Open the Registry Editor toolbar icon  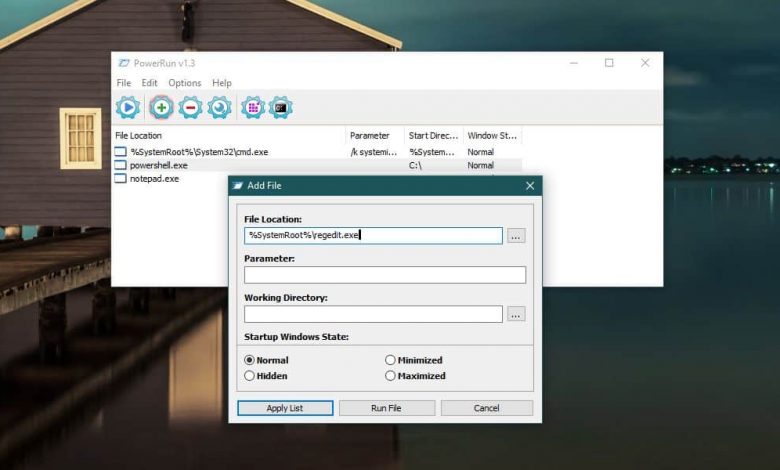click(x=253, y=107)
